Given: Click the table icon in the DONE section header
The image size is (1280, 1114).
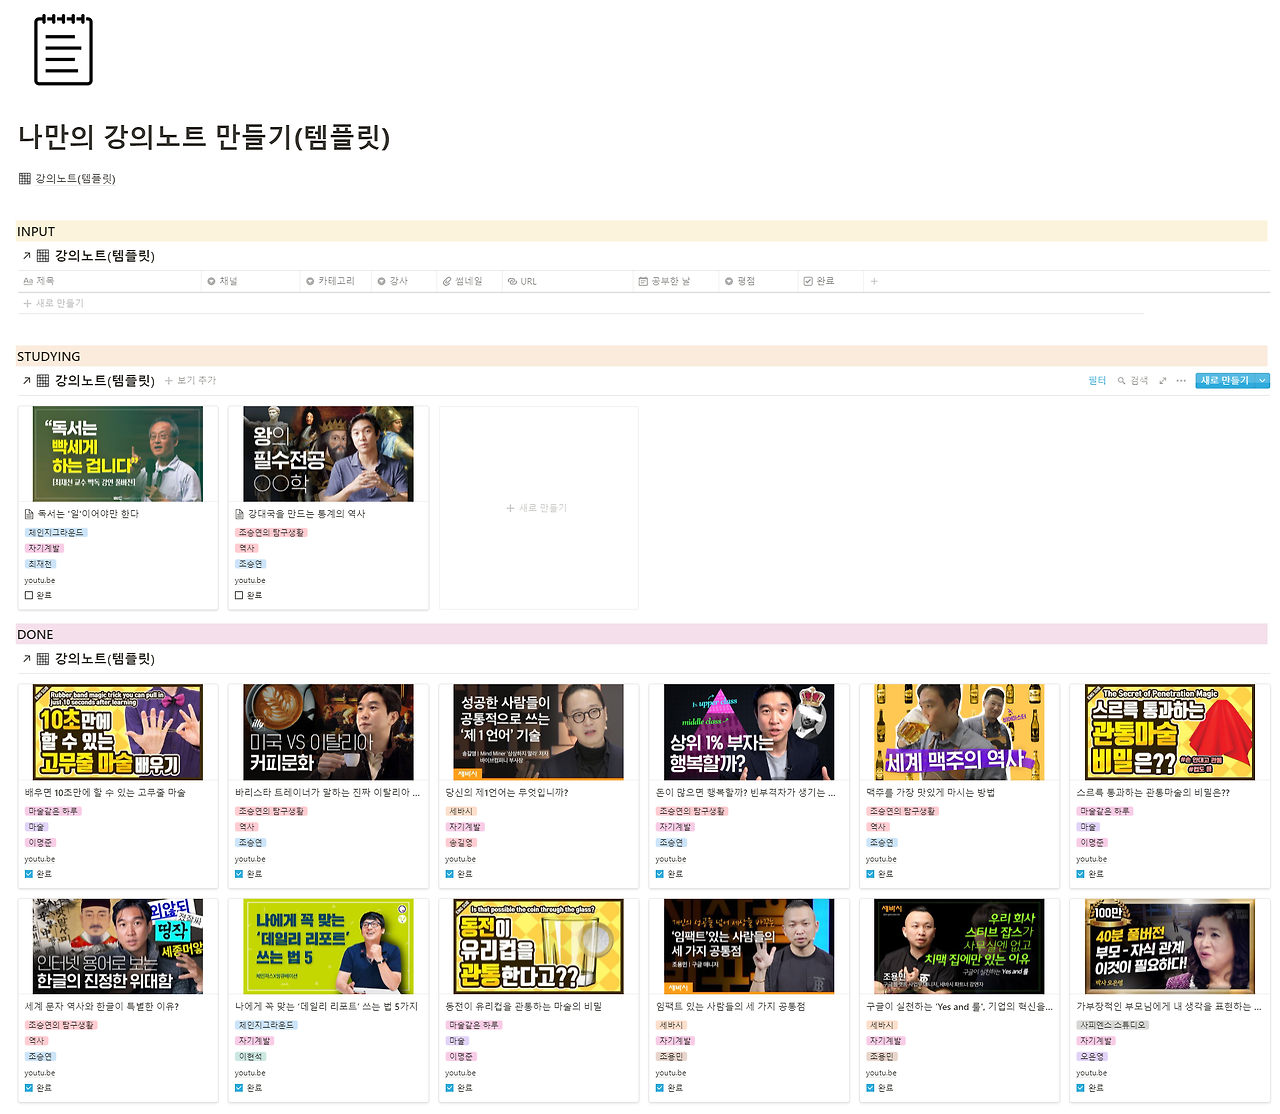Looking at the screenshot, I should click(x=43, y=659).
